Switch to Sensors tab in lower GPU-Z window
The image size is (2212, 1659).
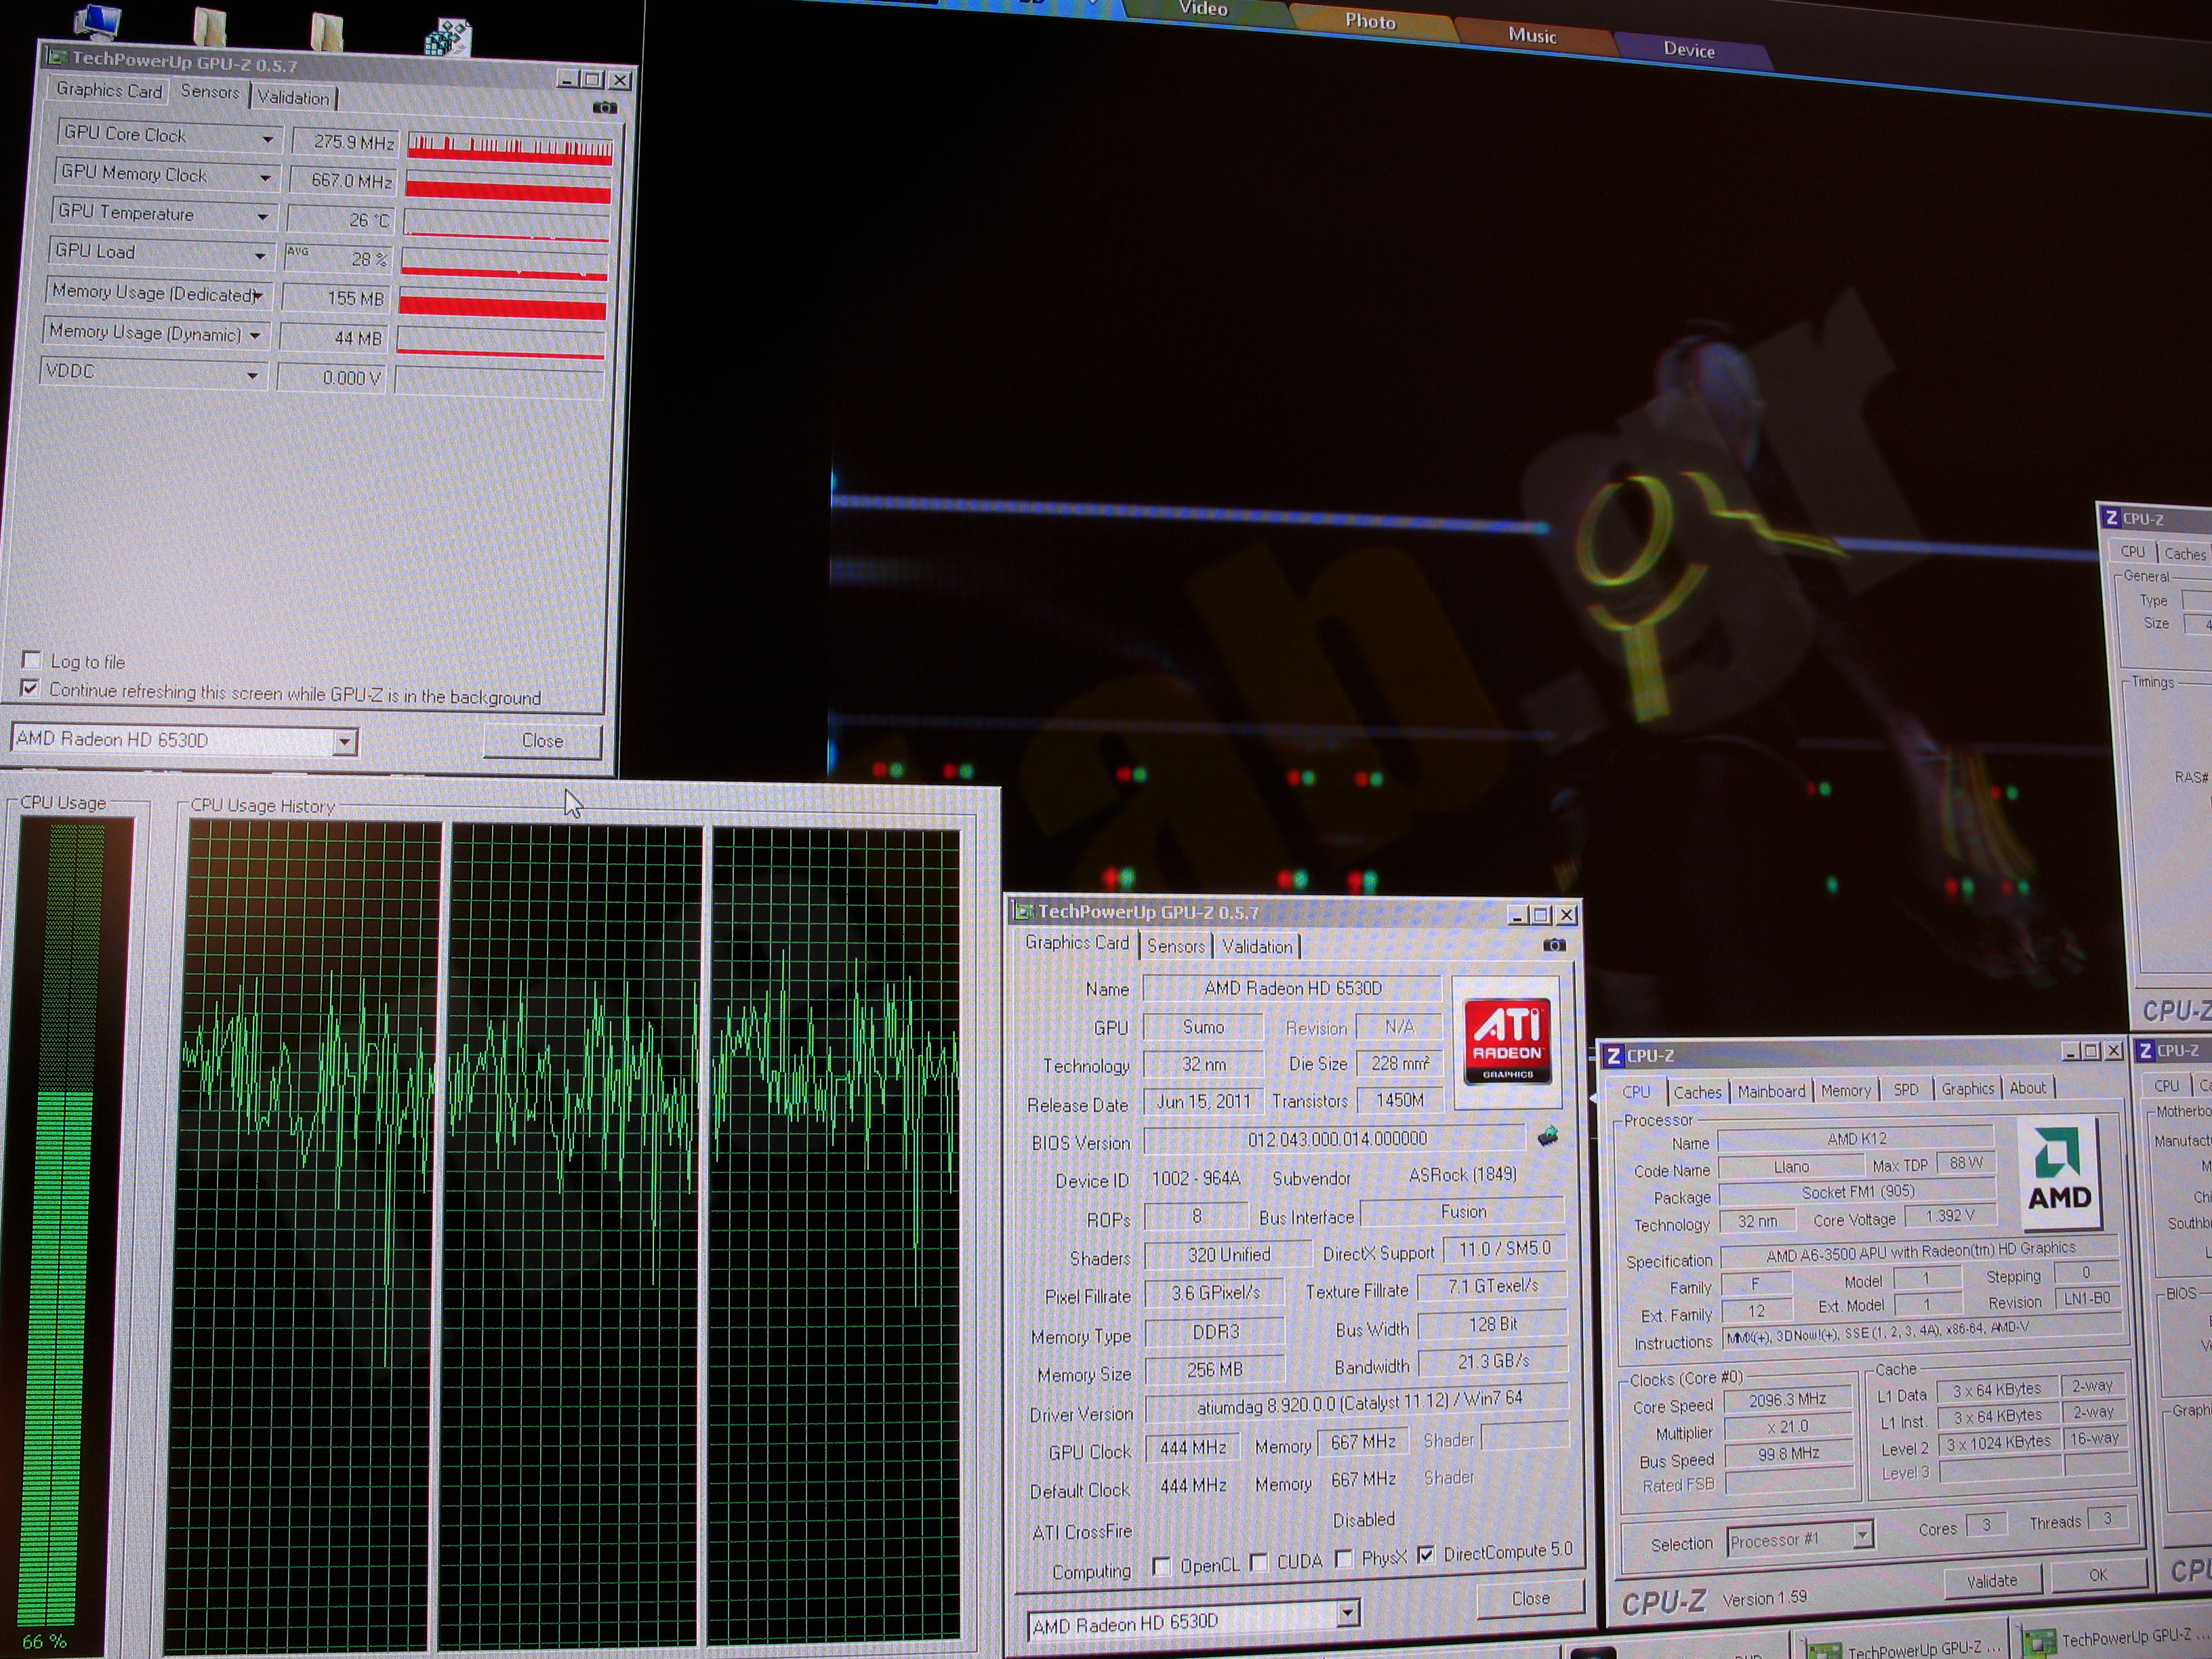pos(1175,945)
